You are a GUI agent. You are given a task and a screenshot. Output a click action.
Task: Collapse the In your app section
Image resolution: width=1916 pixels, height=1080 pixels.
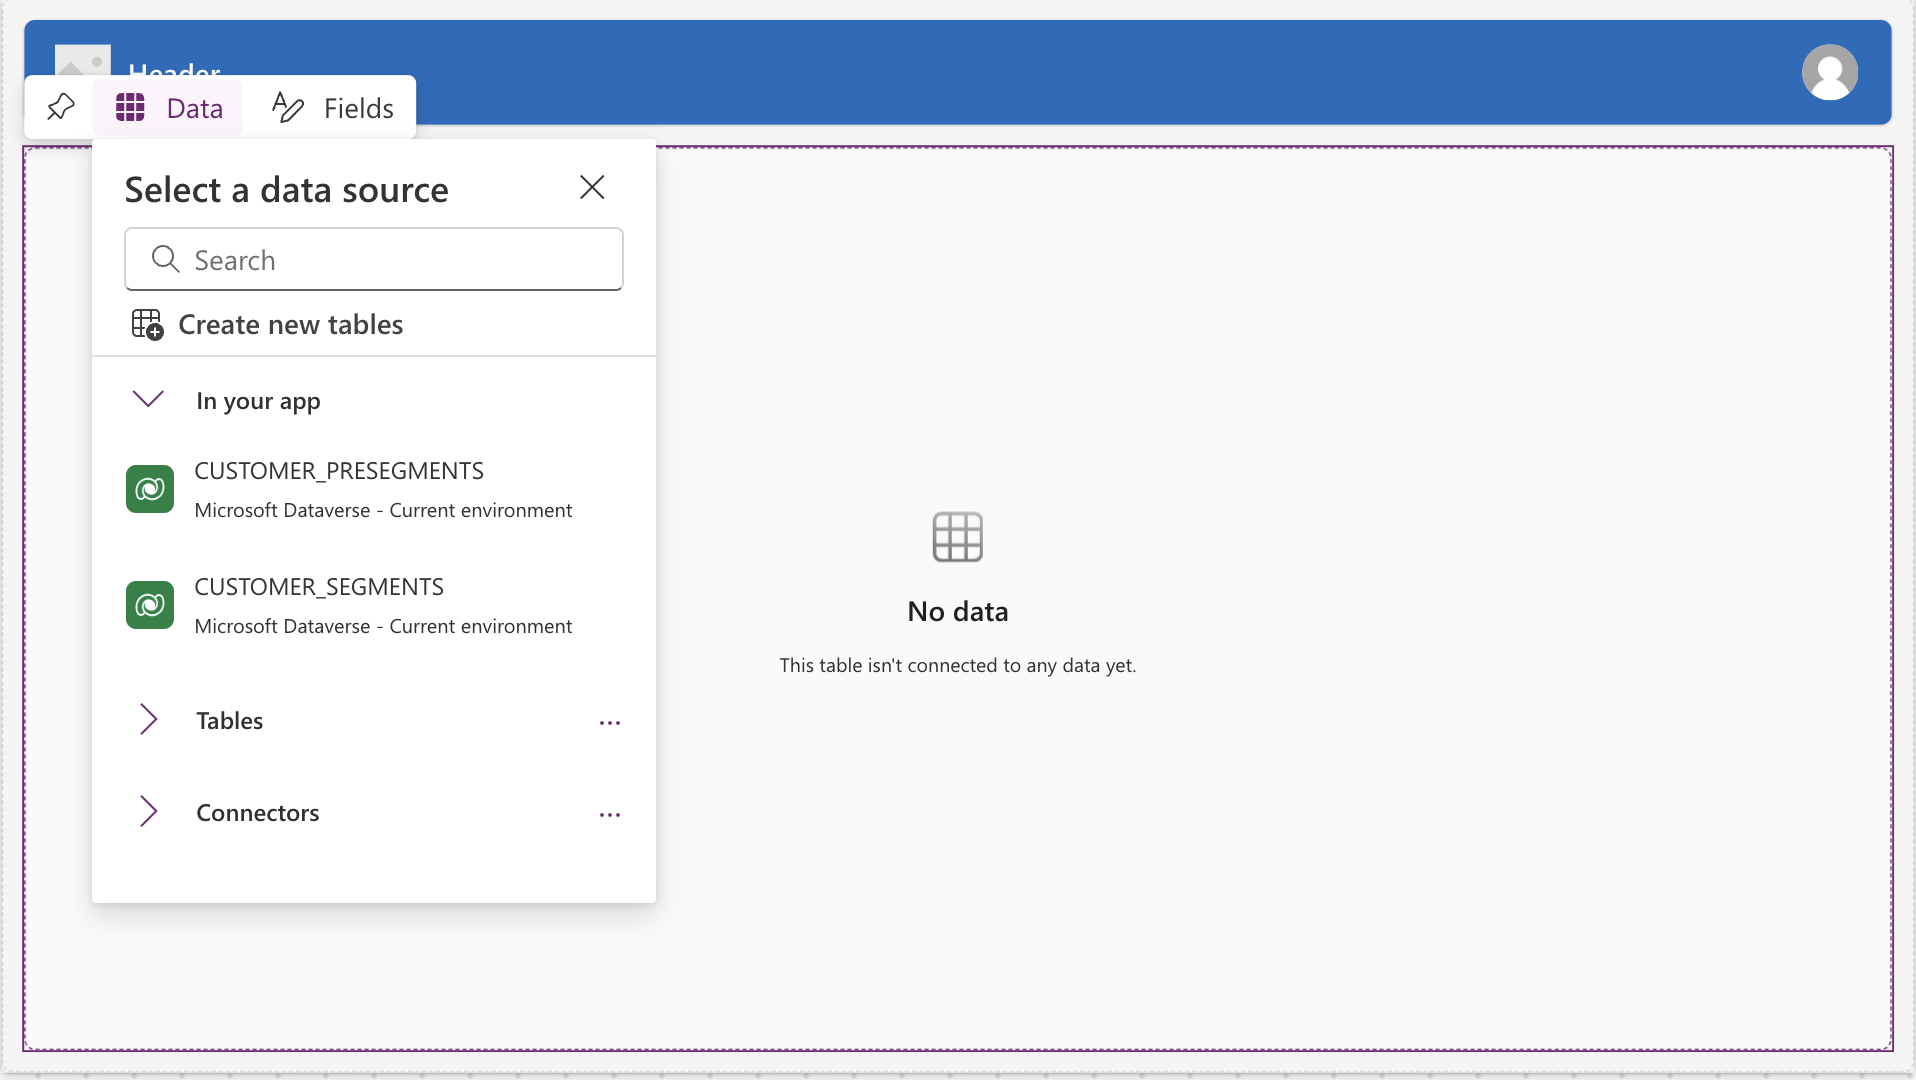[x=148, y=400]
